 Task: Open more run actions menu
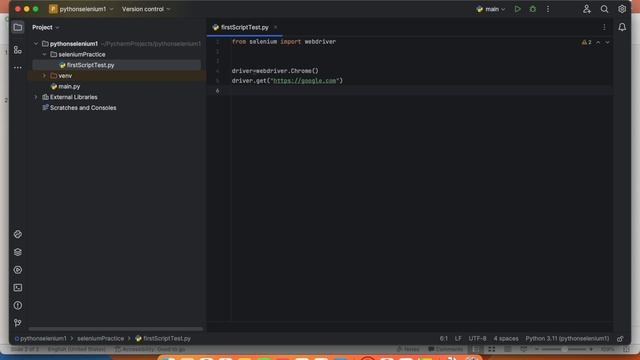548,9
